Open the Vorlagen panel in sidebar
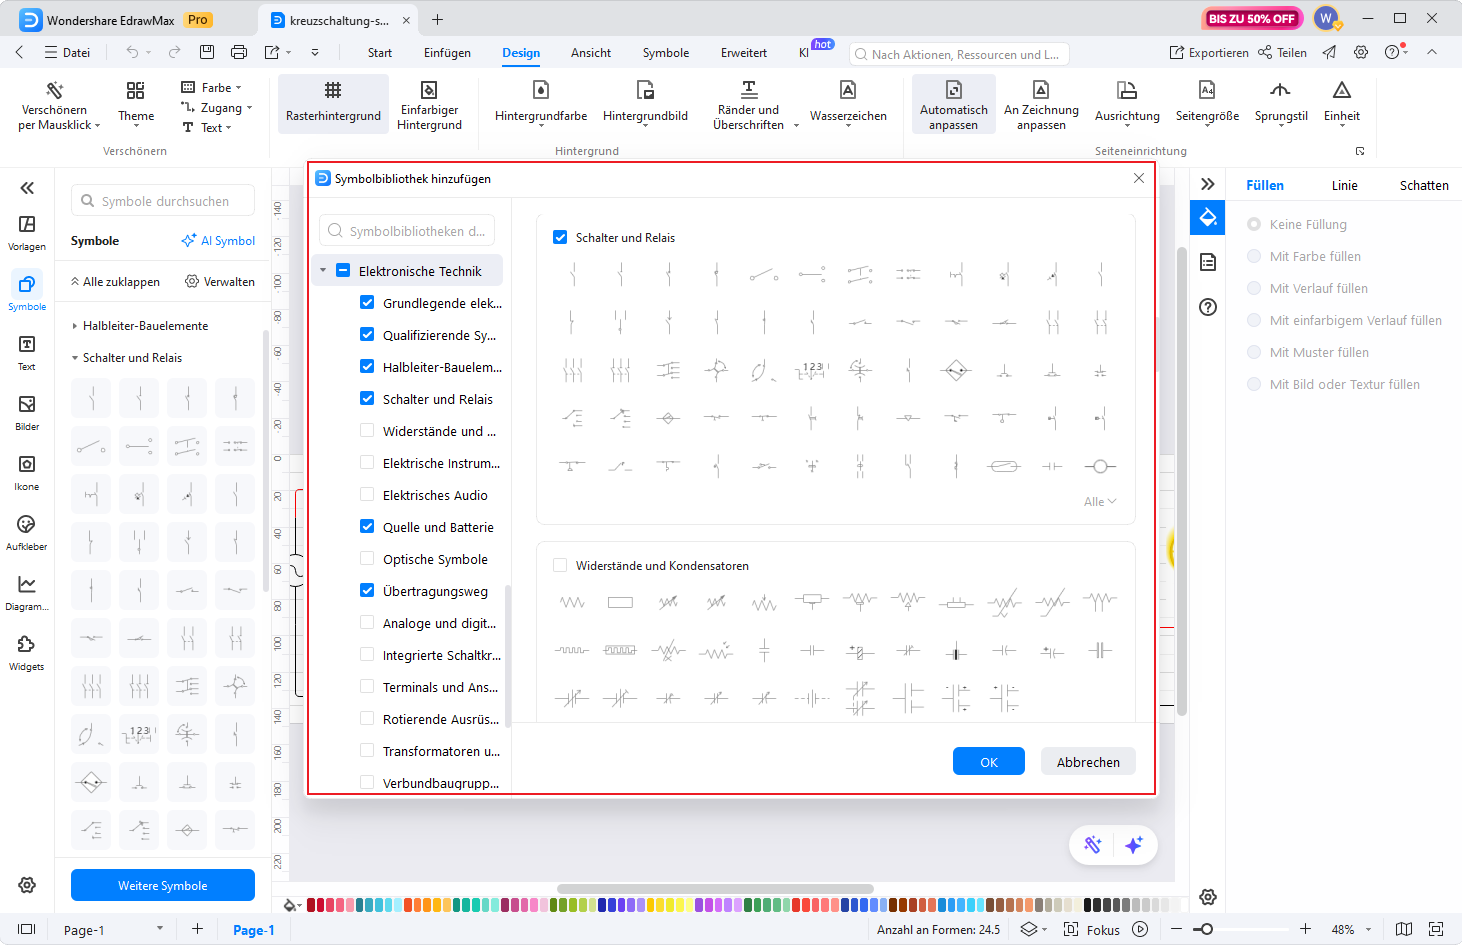 27,232
